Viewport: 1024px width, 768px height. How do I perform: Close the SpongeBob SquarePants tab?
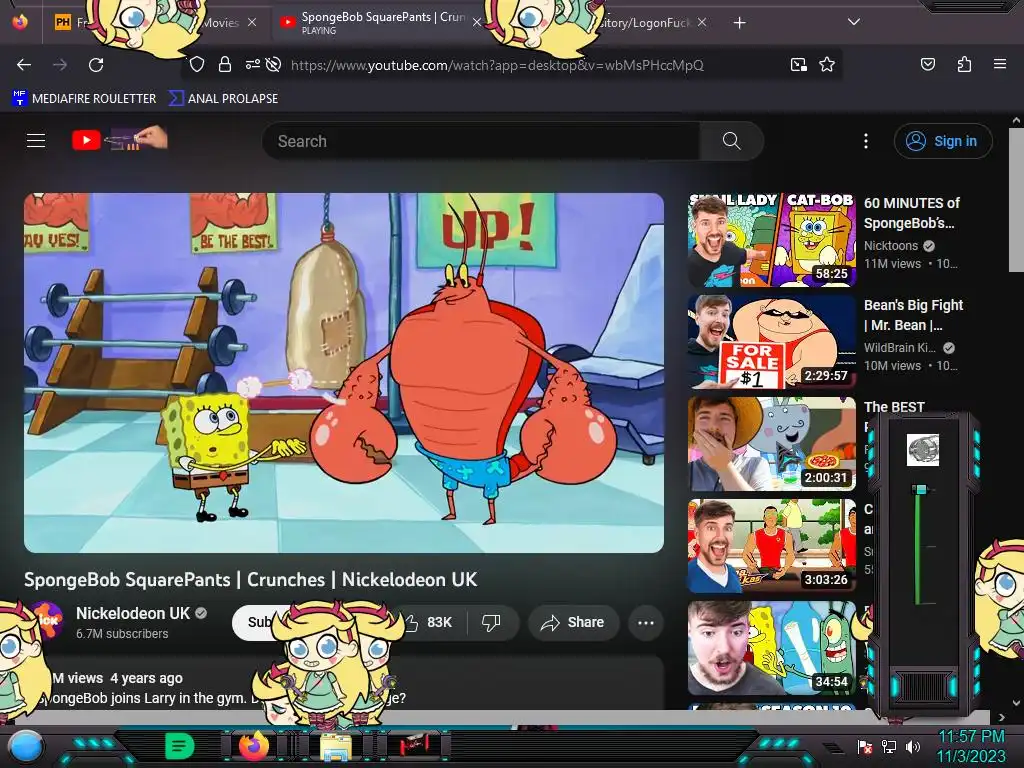(x=477, y=22)
